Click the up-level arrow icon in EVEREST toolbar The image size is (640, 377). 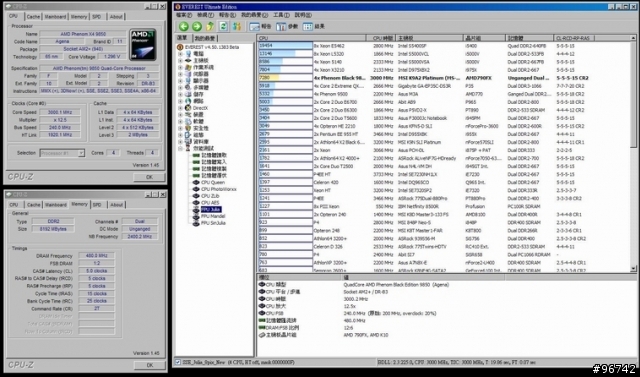[x=210, y=27]
